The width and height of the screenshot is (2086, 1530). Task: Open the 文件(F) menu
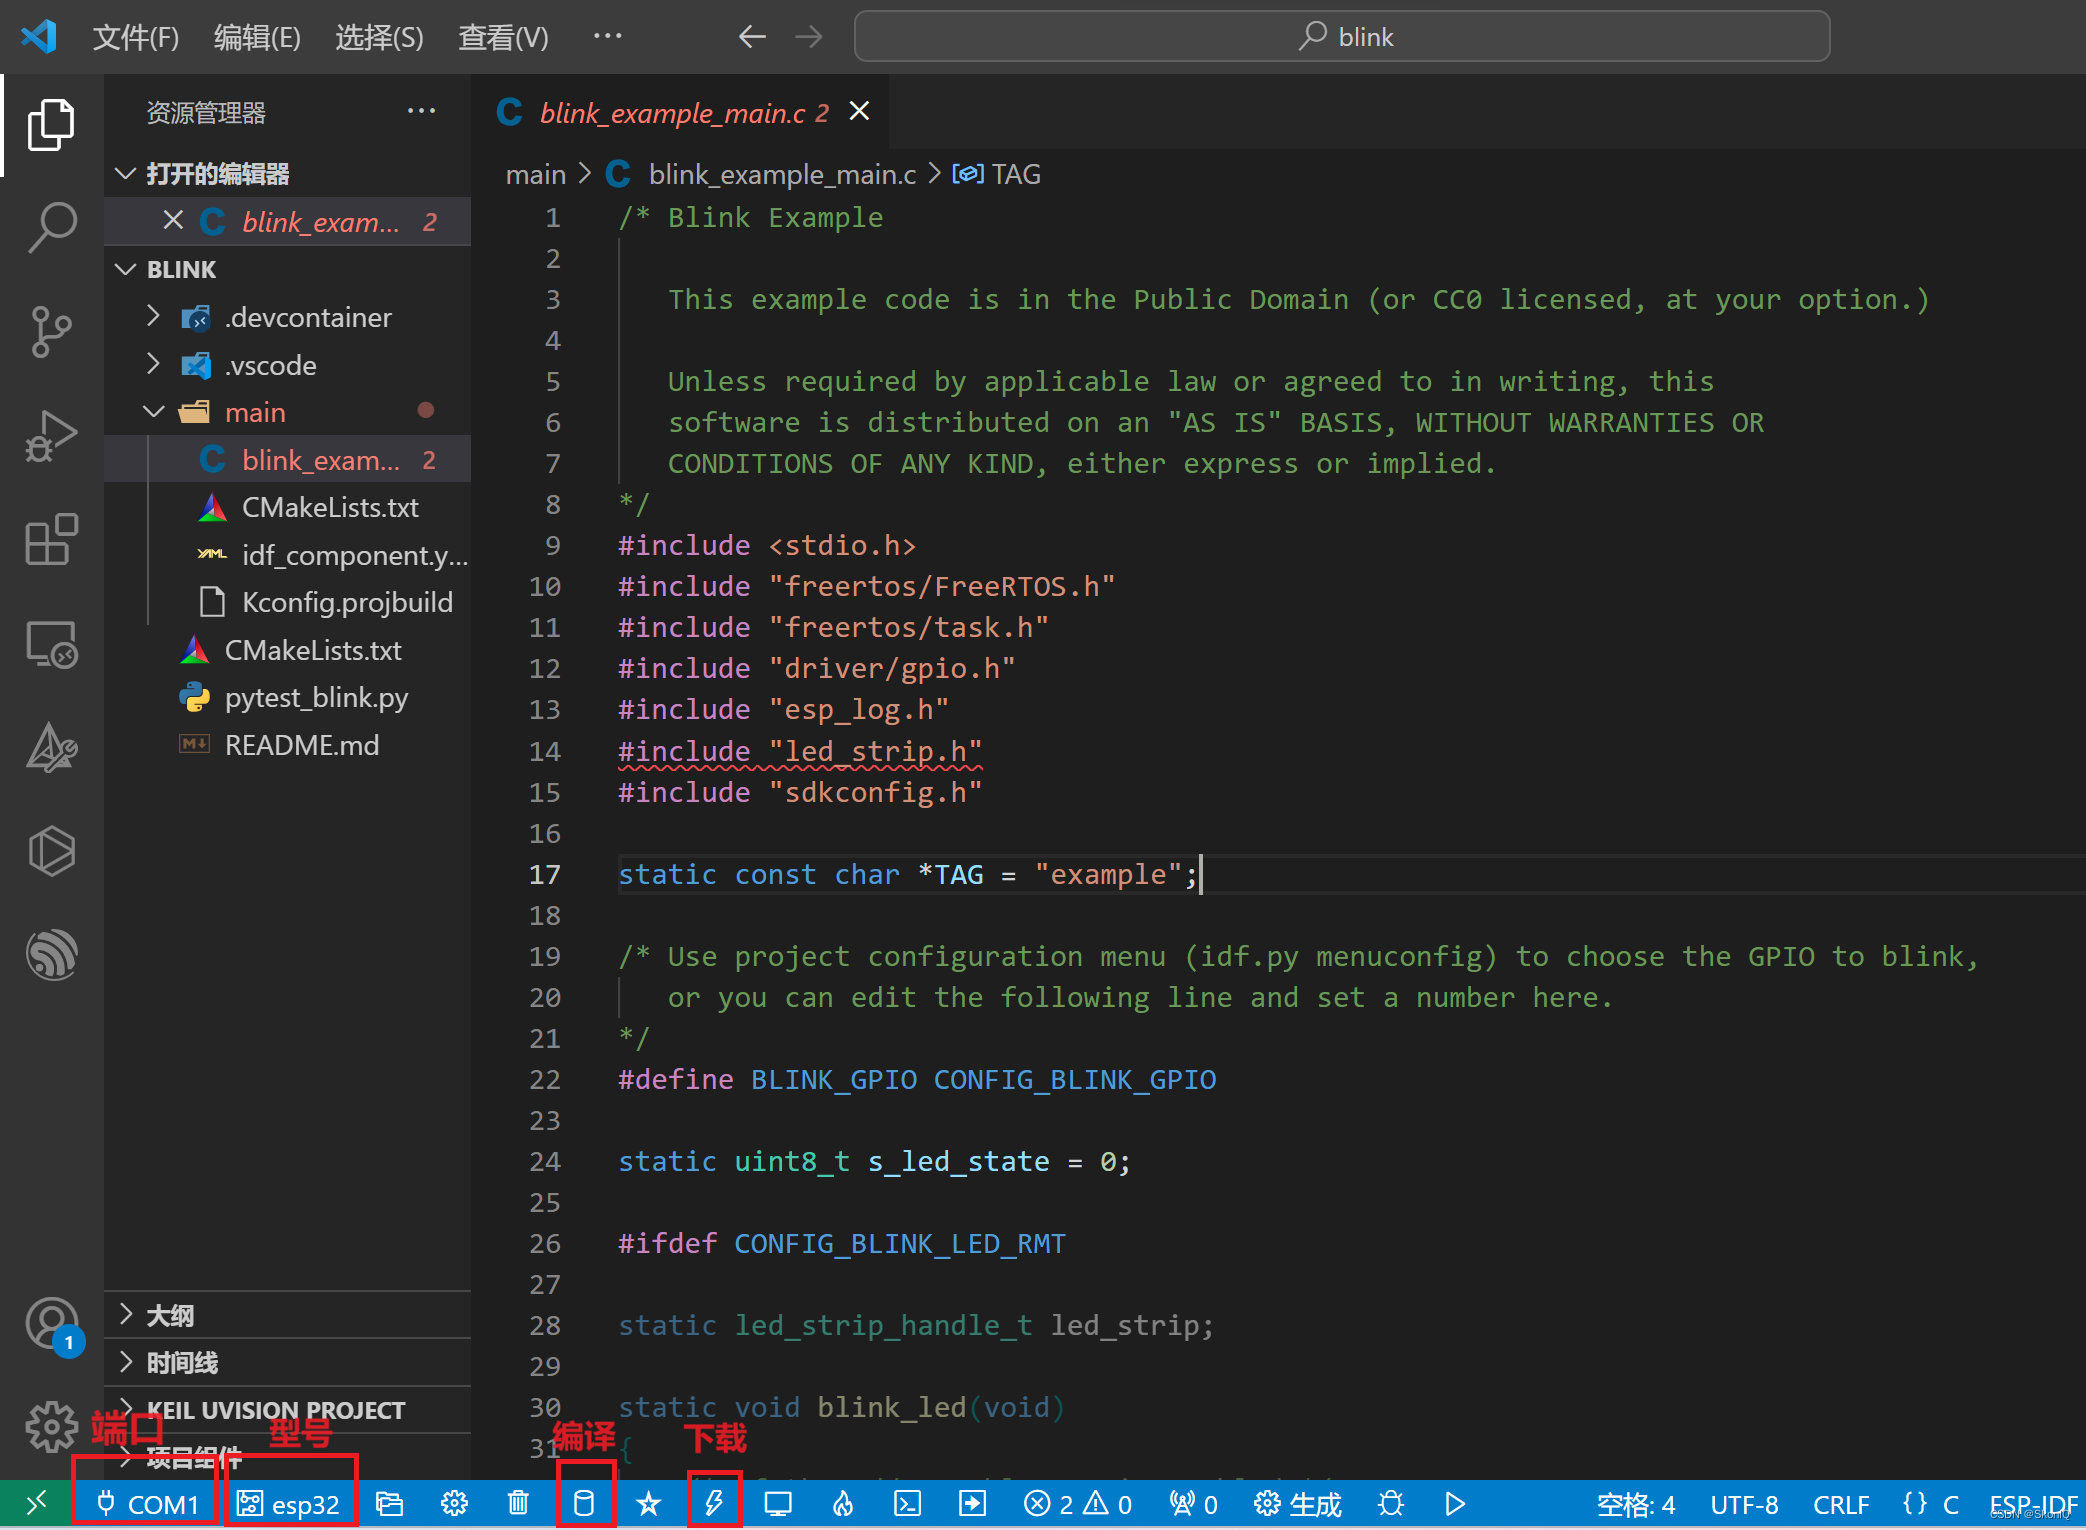[x=135, y=37]
